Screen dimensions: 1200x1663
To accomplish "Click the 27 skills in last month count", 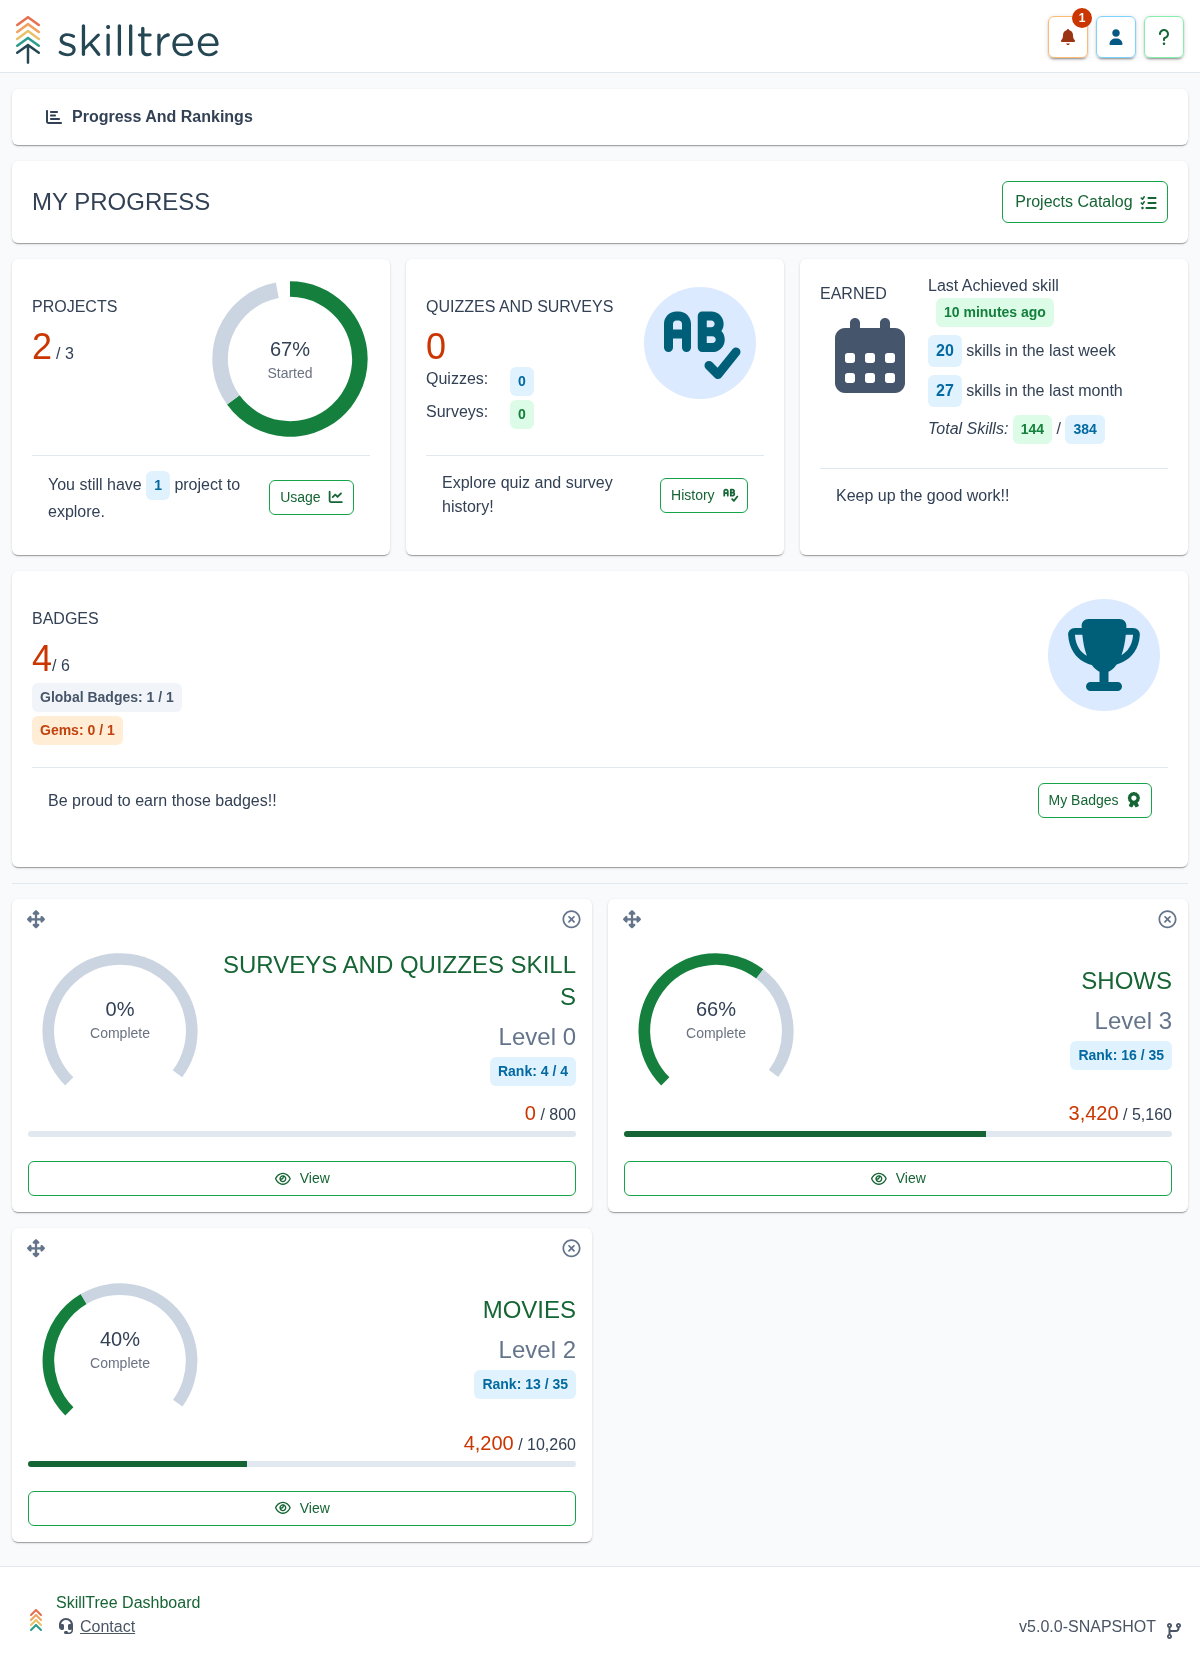I will tap(945, 391).
